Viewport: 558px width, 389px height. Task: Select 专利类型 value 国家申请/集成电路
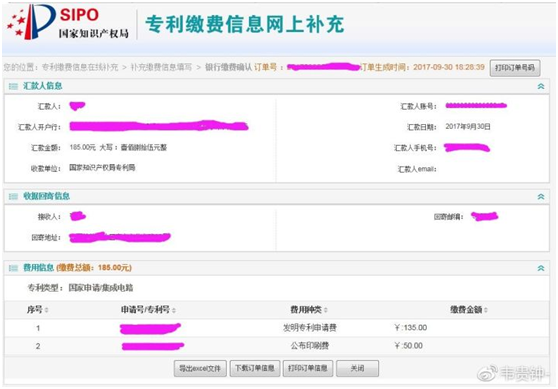tap(101, 288)
